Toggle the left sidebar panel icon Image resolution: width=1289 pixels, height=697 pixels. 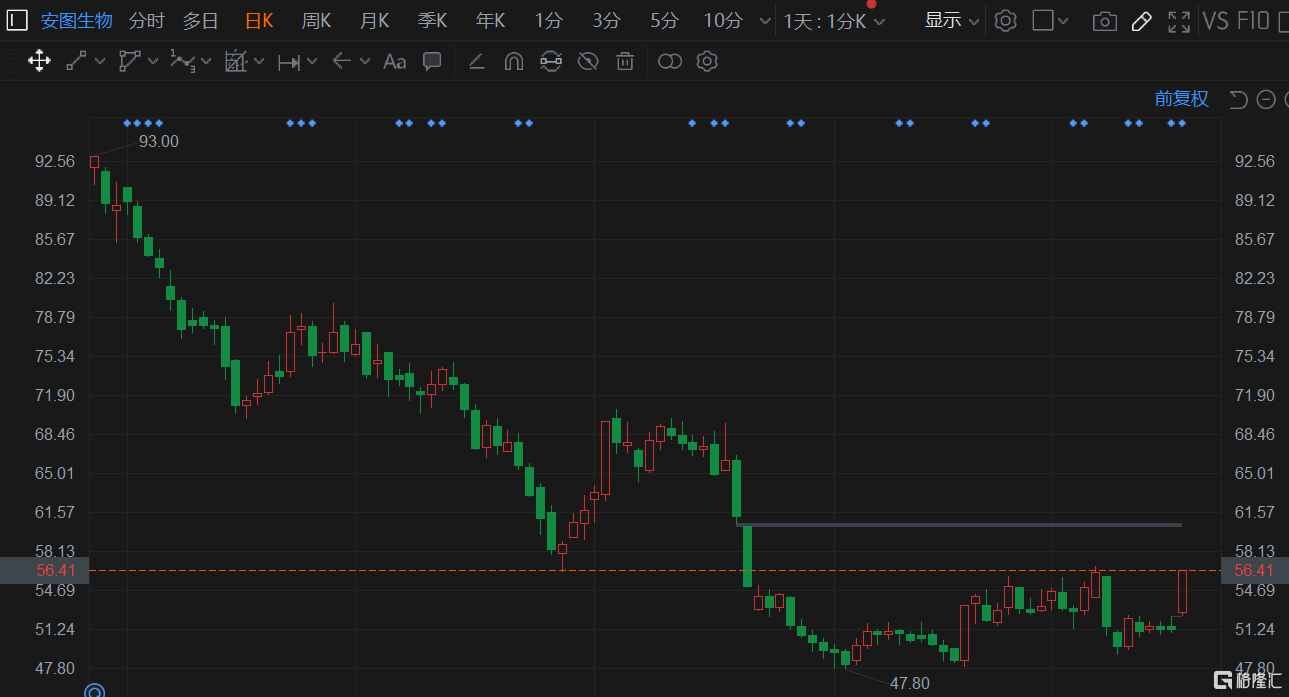(16, 20)
